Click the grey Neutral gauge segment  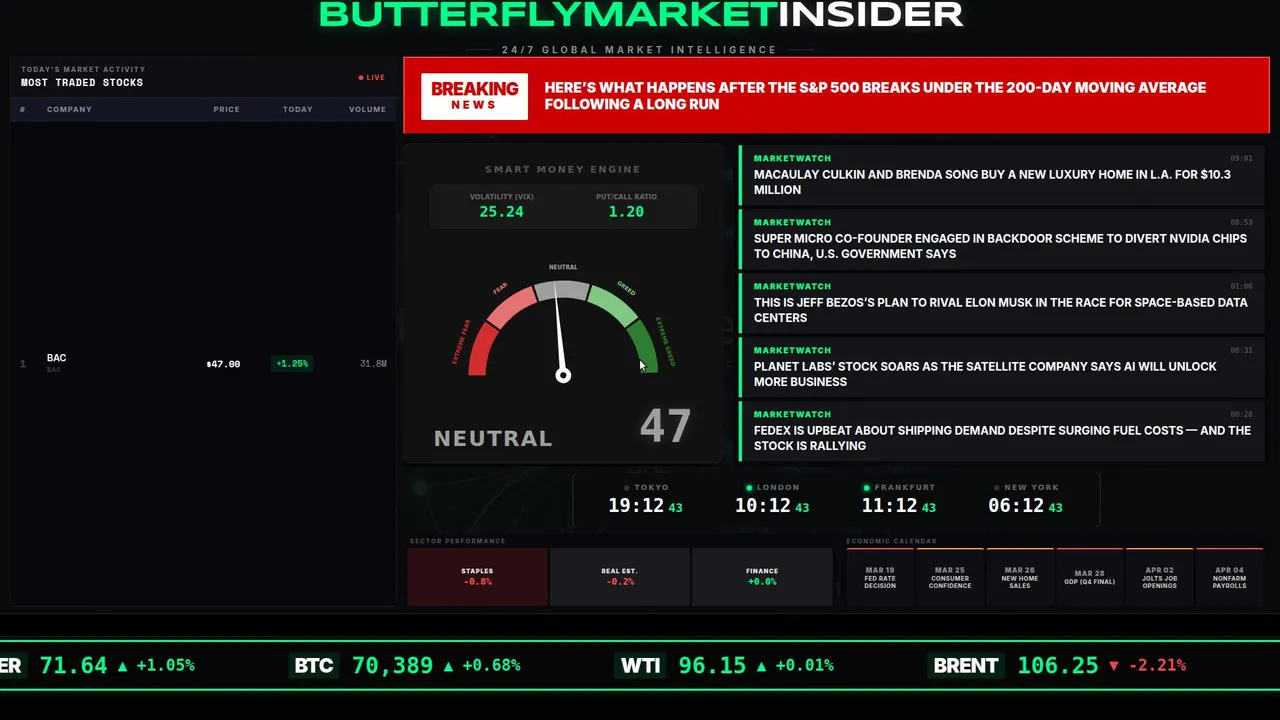point(563,290)
